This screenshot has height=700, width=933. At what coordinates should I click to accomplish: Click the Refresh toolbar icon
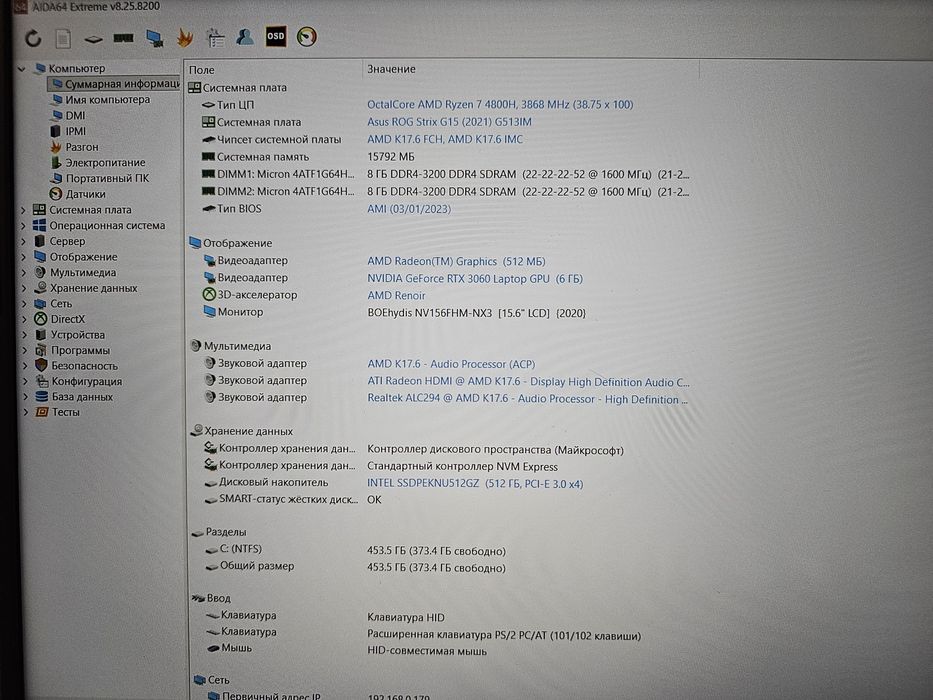pyautogui.click(x=33, y=39)
